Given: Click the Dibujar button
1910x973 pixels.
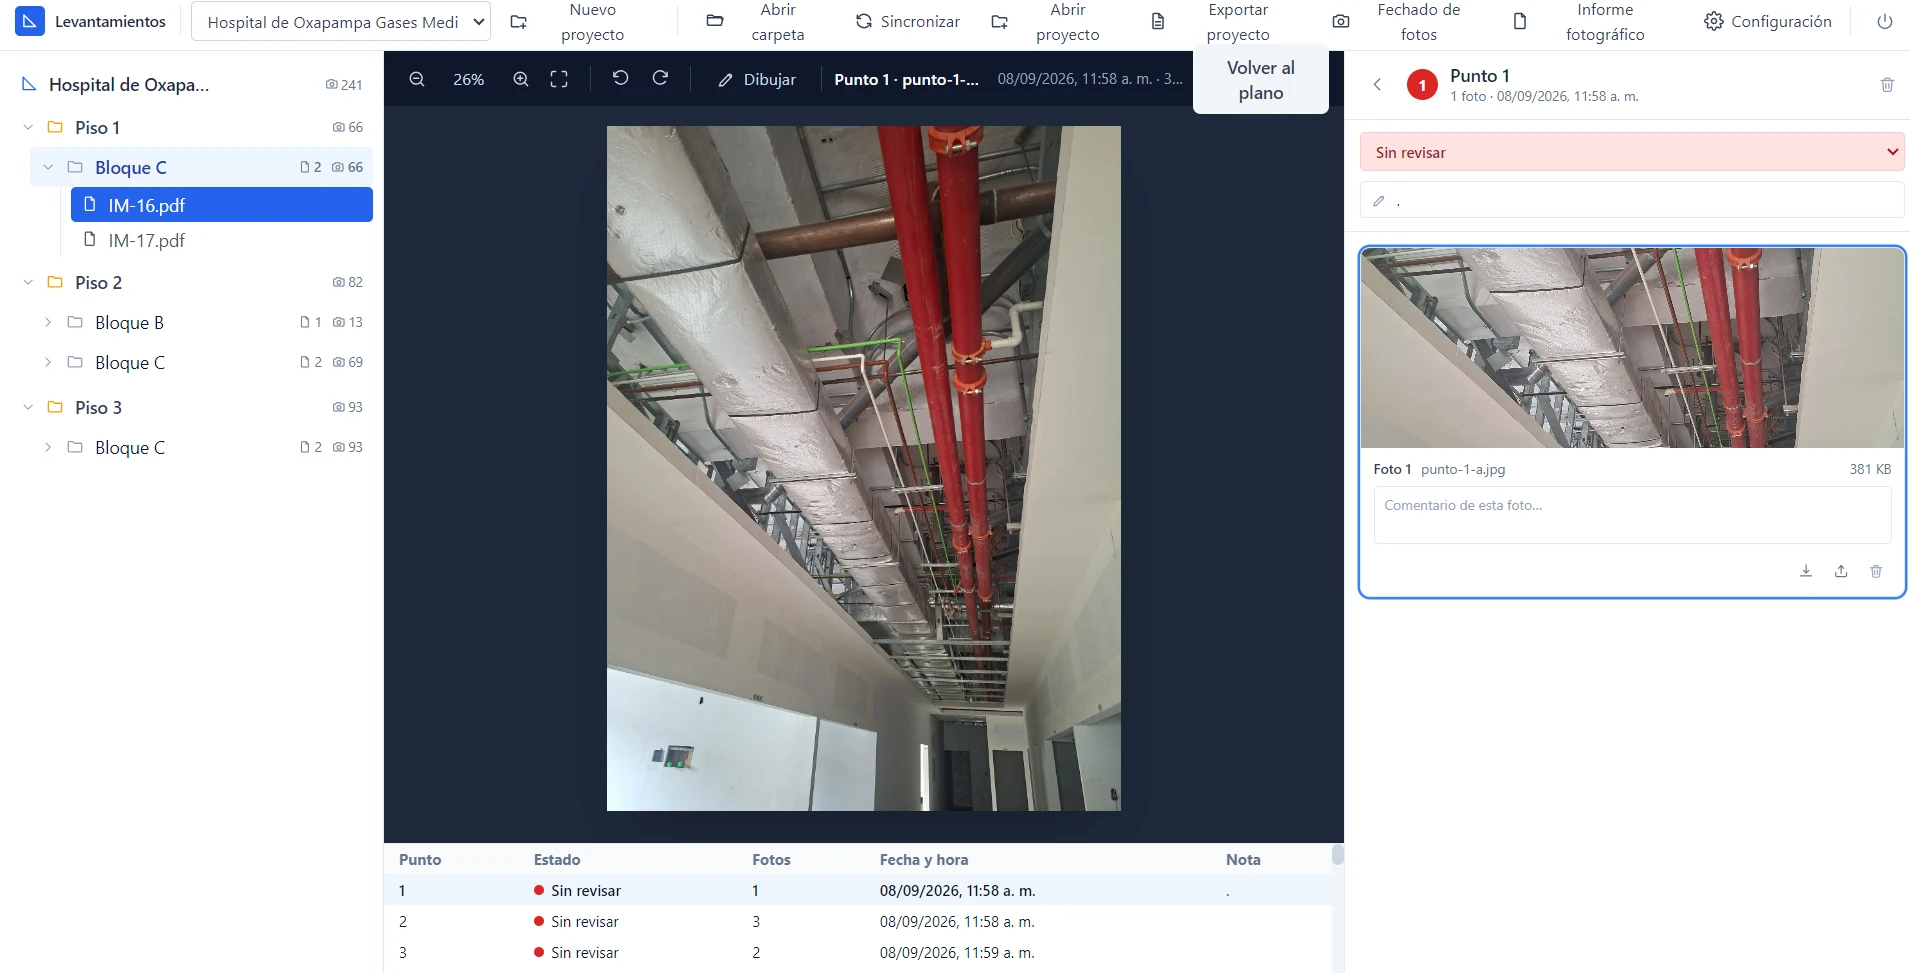Looking at the screenshot, I should tap(757, 79).
